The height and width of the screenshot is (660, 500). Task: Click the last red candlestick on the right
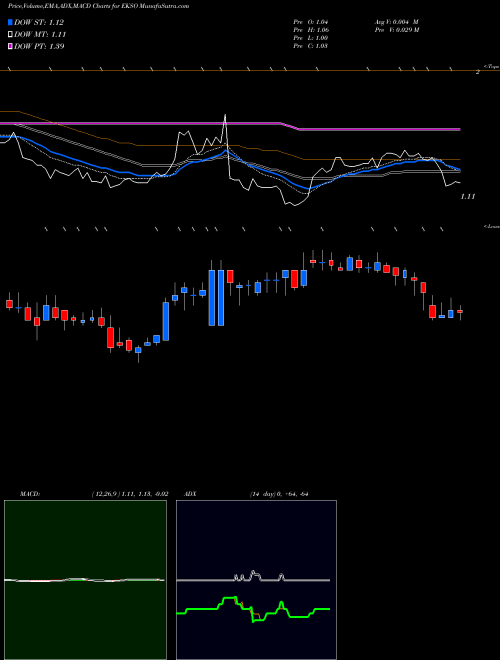pos(460,311)
